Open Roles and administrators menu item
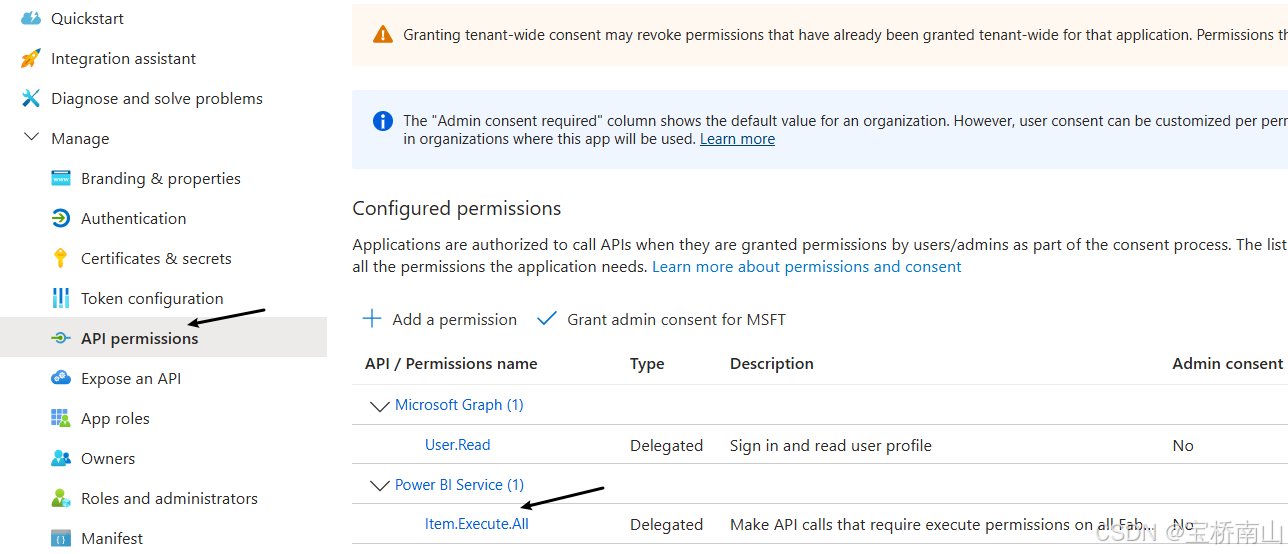This screenshot has width=1288, height=554. pyautogui.click(x=169, y=498)
